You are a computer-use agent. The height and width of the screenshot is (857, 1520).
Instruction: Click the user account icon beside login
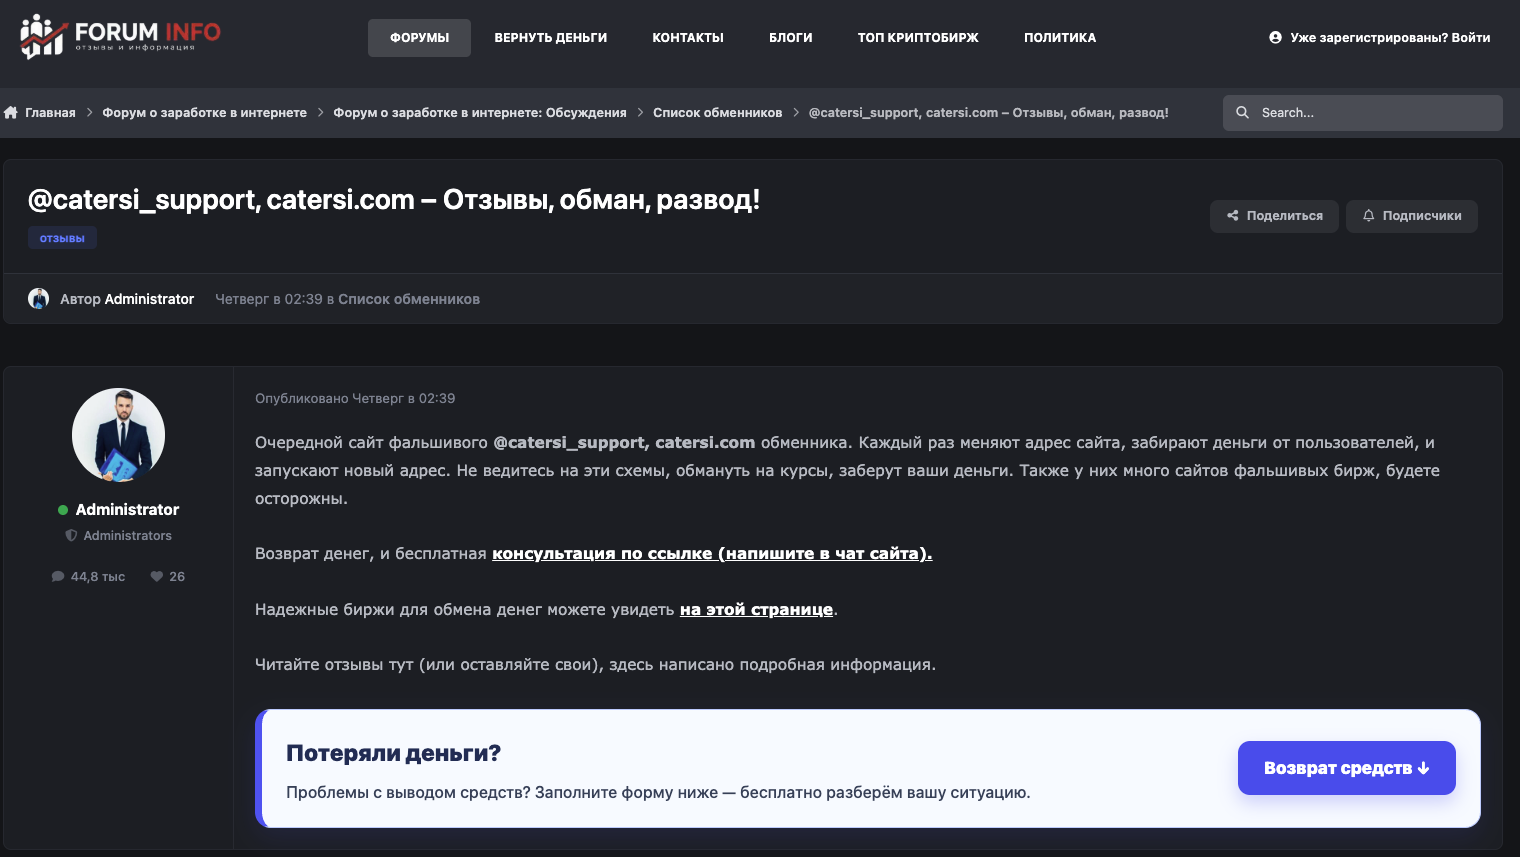(1275, 38)
